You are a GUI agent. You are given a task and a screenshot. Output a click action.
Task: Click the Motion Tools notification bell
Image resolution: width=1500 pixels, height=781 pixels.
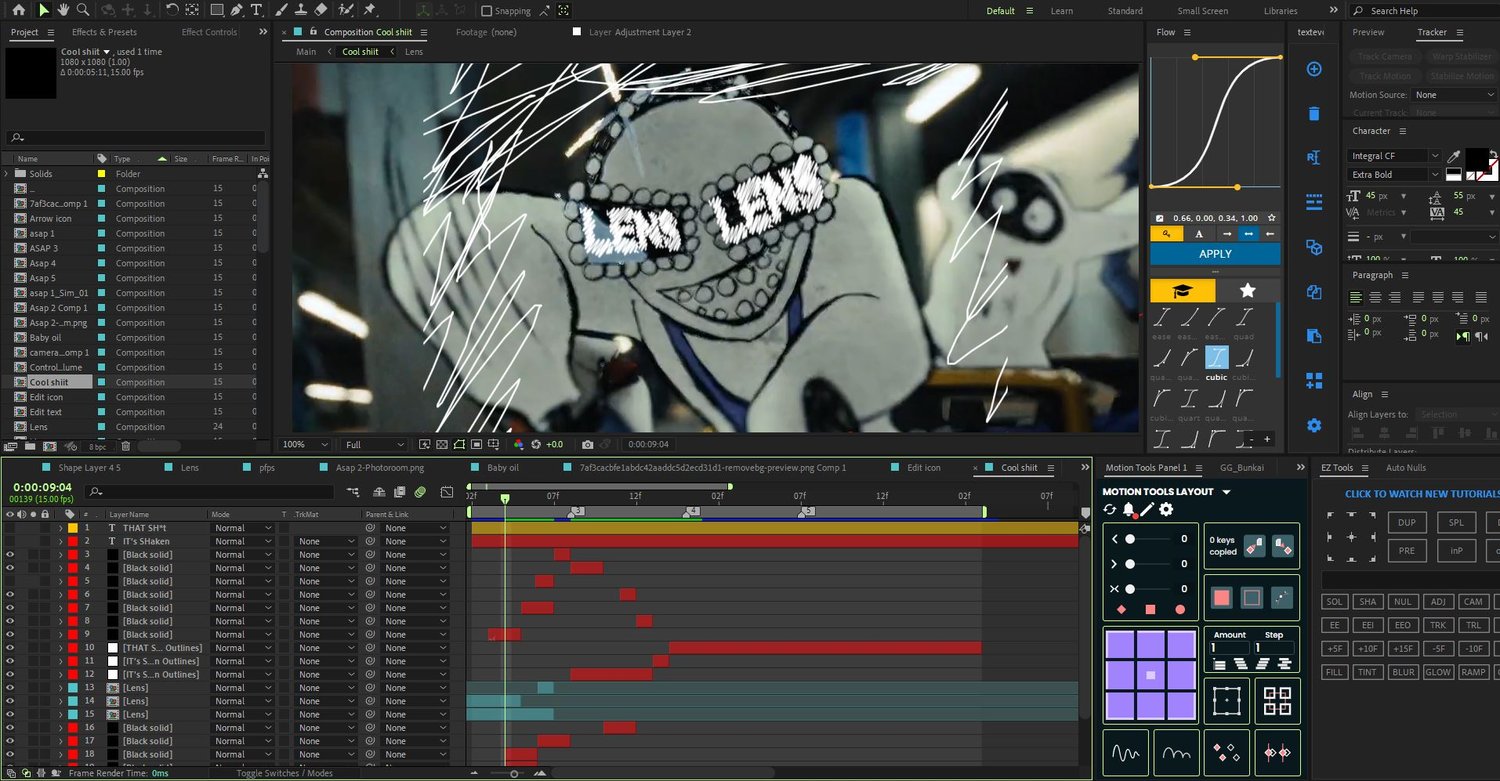[x=1129, y=510]
